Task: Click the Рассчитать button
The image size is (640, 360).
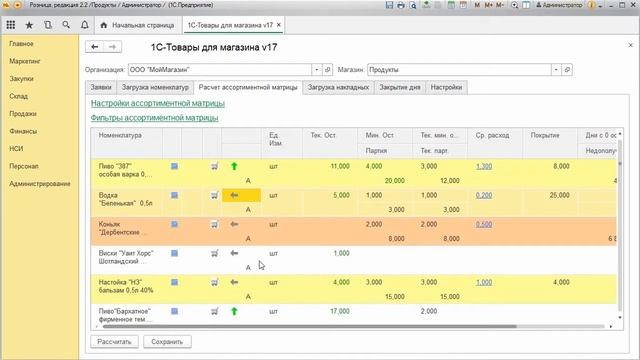Action: coord(114,342)
